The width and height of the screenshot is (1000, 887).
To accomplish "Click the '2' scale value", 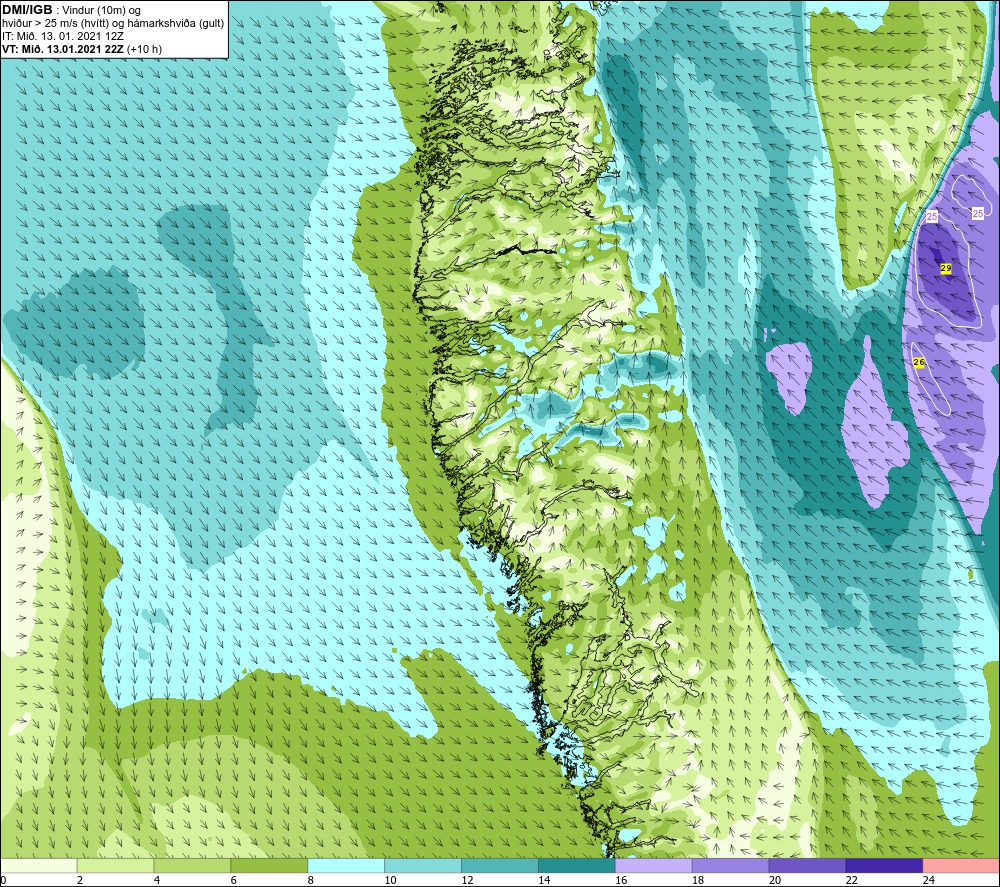I will (80, 880).
